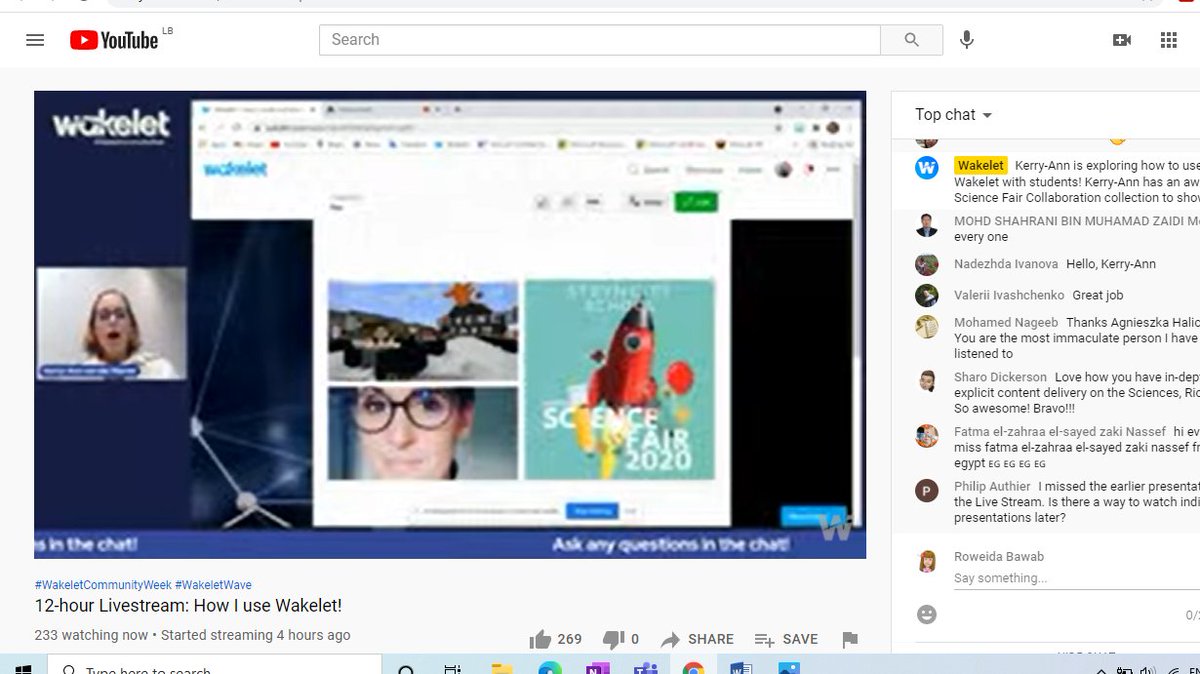The height and width of the screenshot is (674, 1200).
Task: Click the livestream video player
Action: pyautogui.click(x=450, y=324)
